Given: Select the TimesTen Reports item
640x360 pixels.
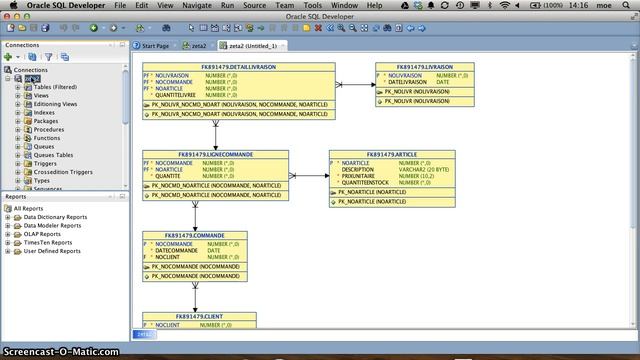Looking at the screenshot, I should pyautogui.click(x=48, y=242).
